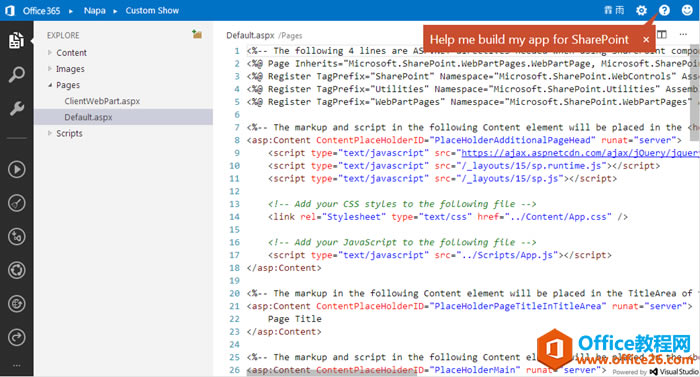Open Settings gear in top bar
Screen dimensions: 700x377
pos(641,10)
